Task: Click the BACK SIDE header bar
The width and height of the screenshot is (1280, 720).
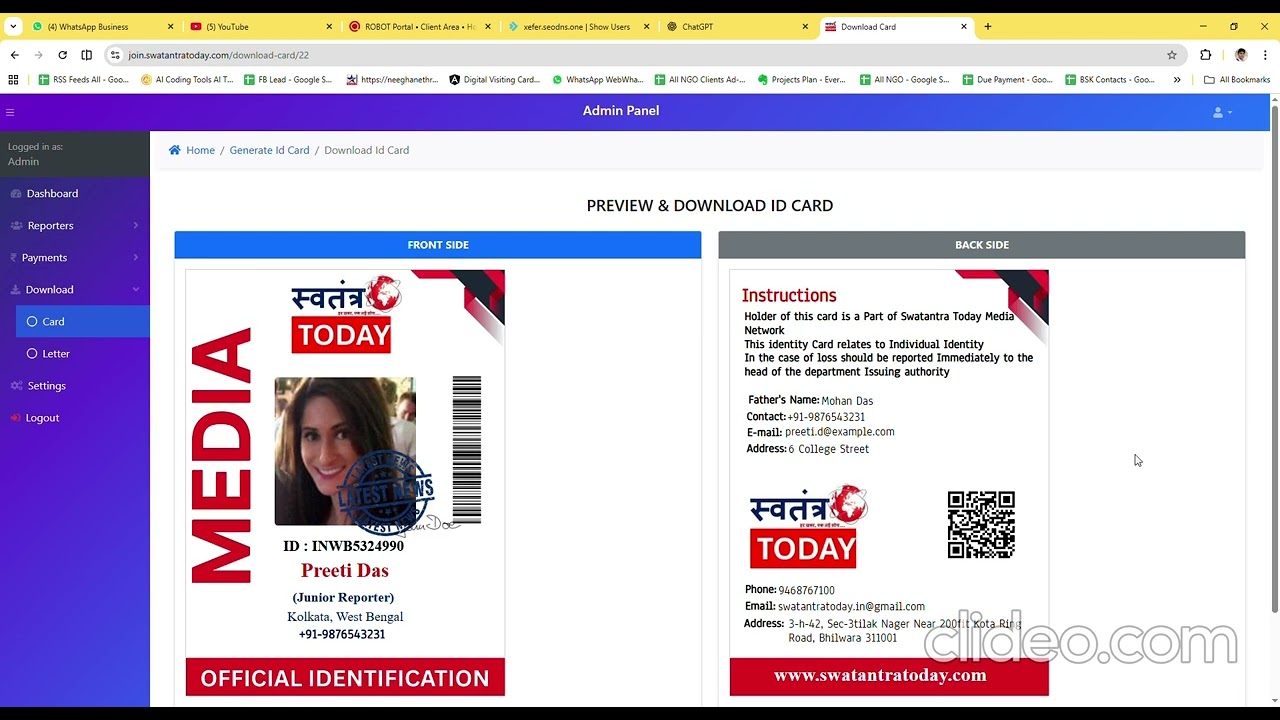Action: click(982, 245)
